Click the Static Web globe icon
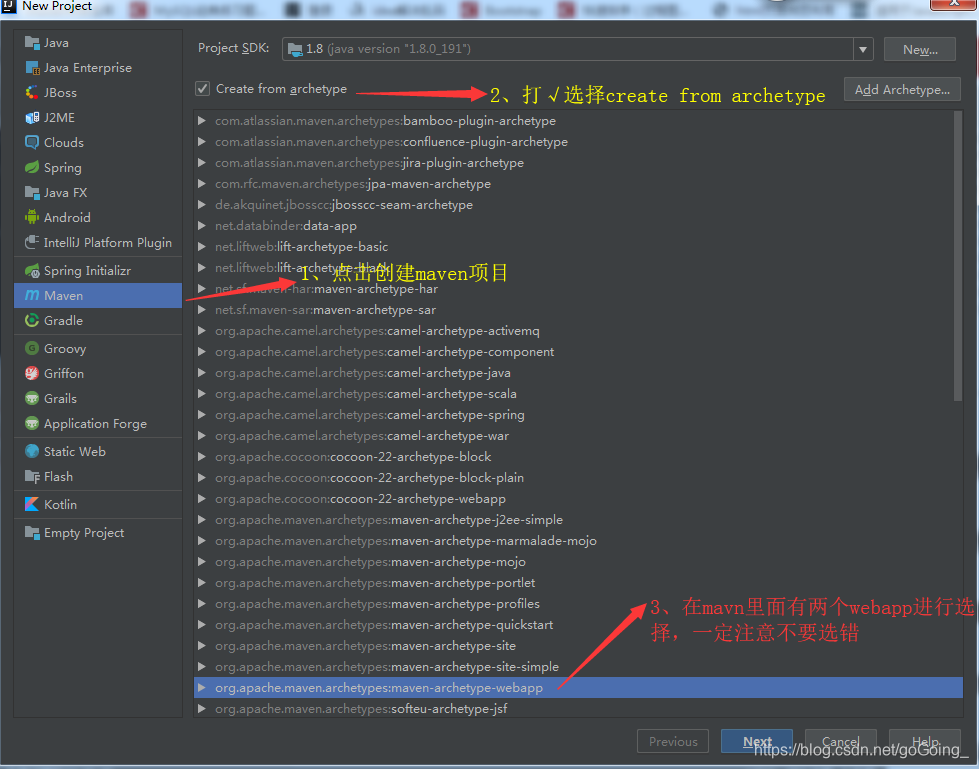The image size is (979, 769). click(x=32, y=451)
